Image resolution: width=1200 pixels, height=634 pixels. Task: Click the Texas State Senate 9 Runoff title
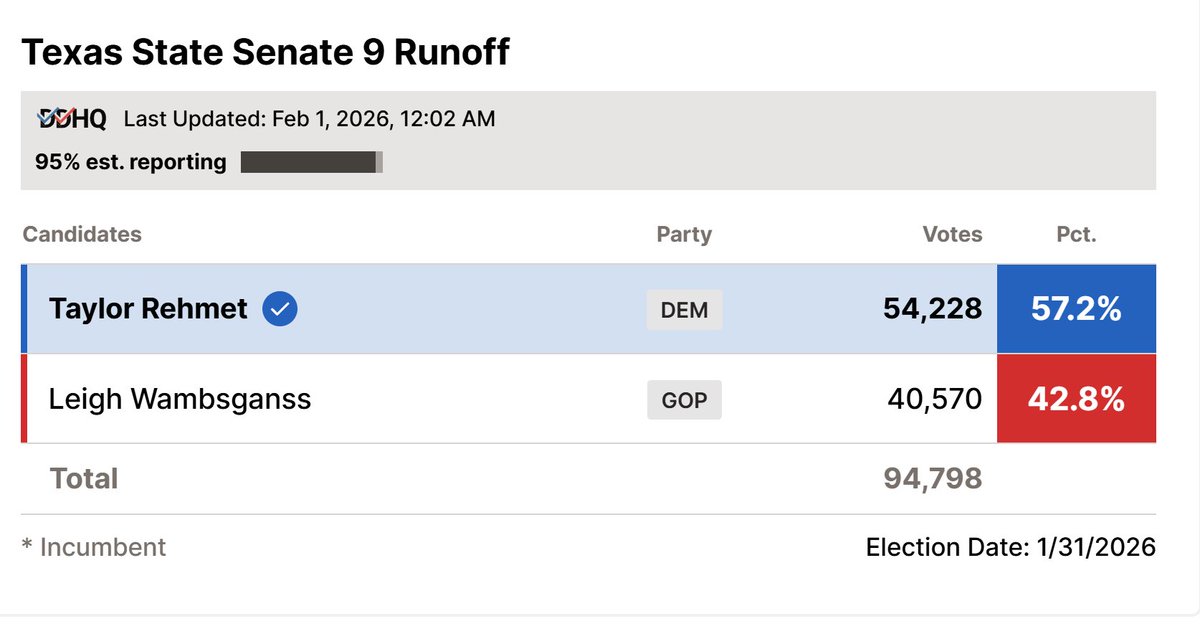[x=266, y=52]
